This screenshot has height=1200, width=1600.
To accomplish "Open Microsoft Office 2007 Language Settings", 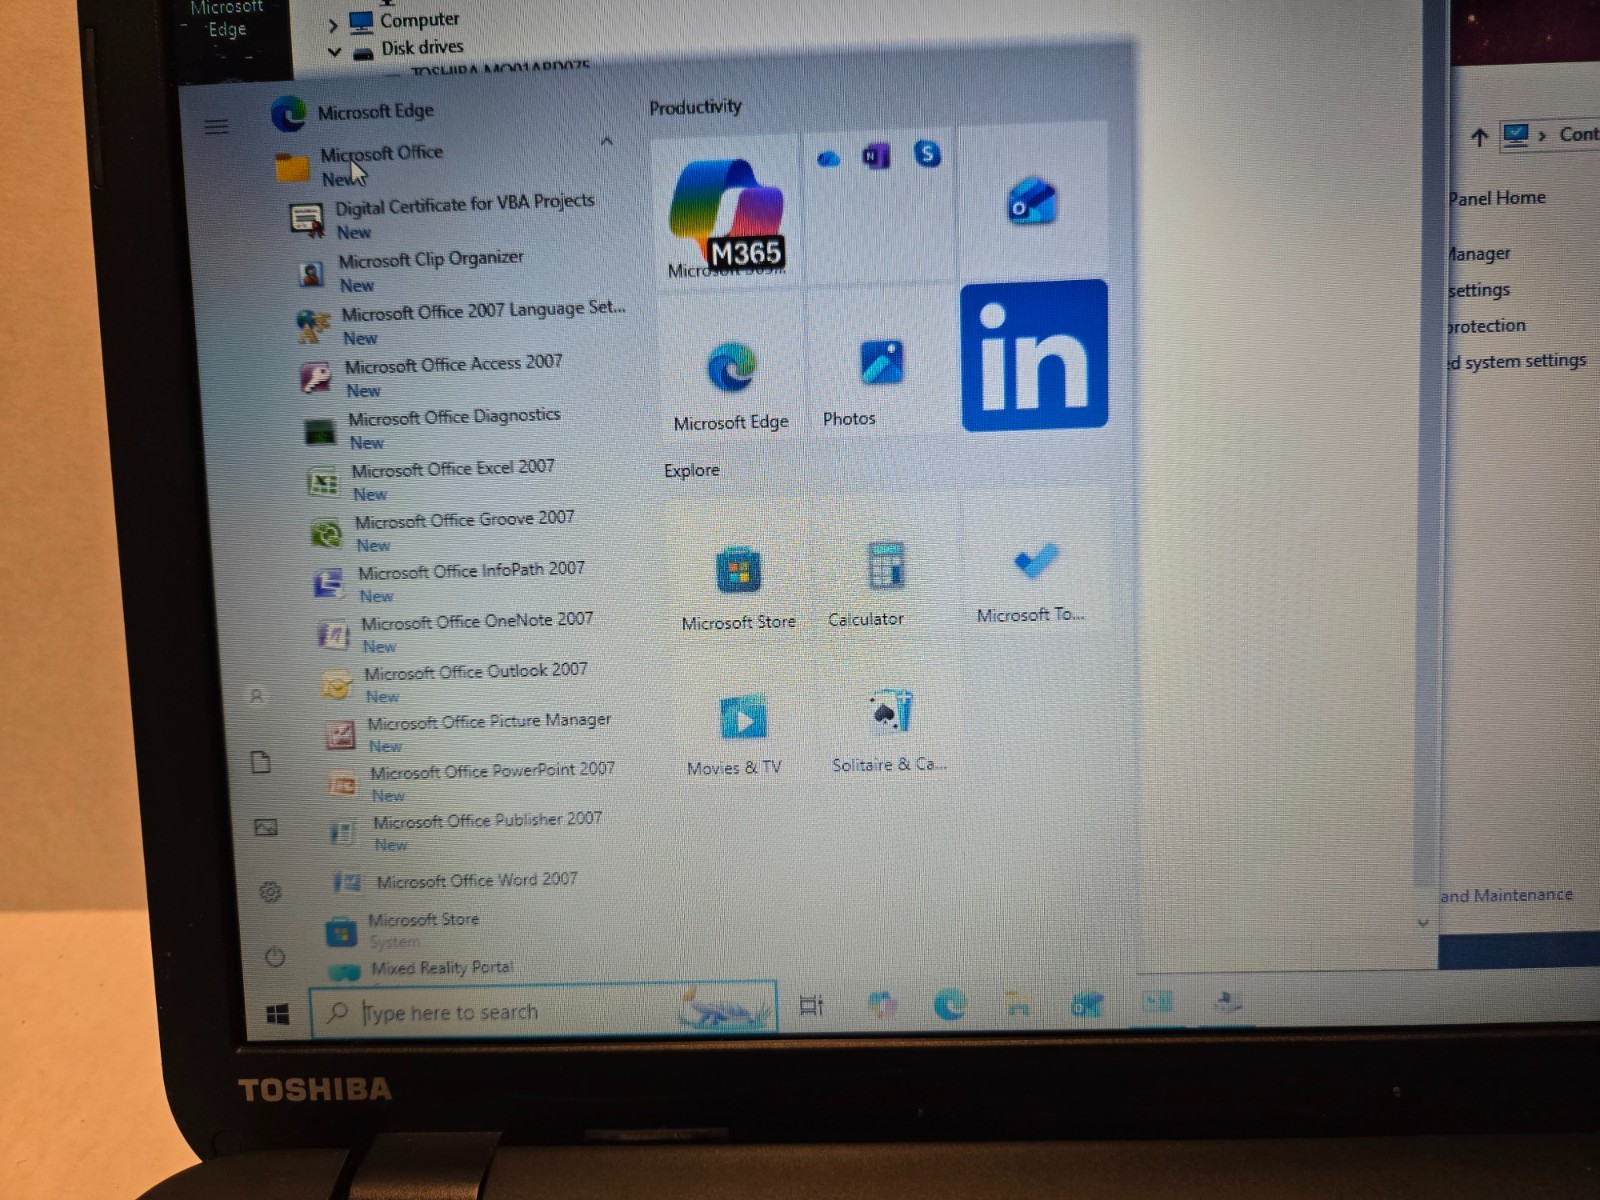I will [x=461, y=324].
